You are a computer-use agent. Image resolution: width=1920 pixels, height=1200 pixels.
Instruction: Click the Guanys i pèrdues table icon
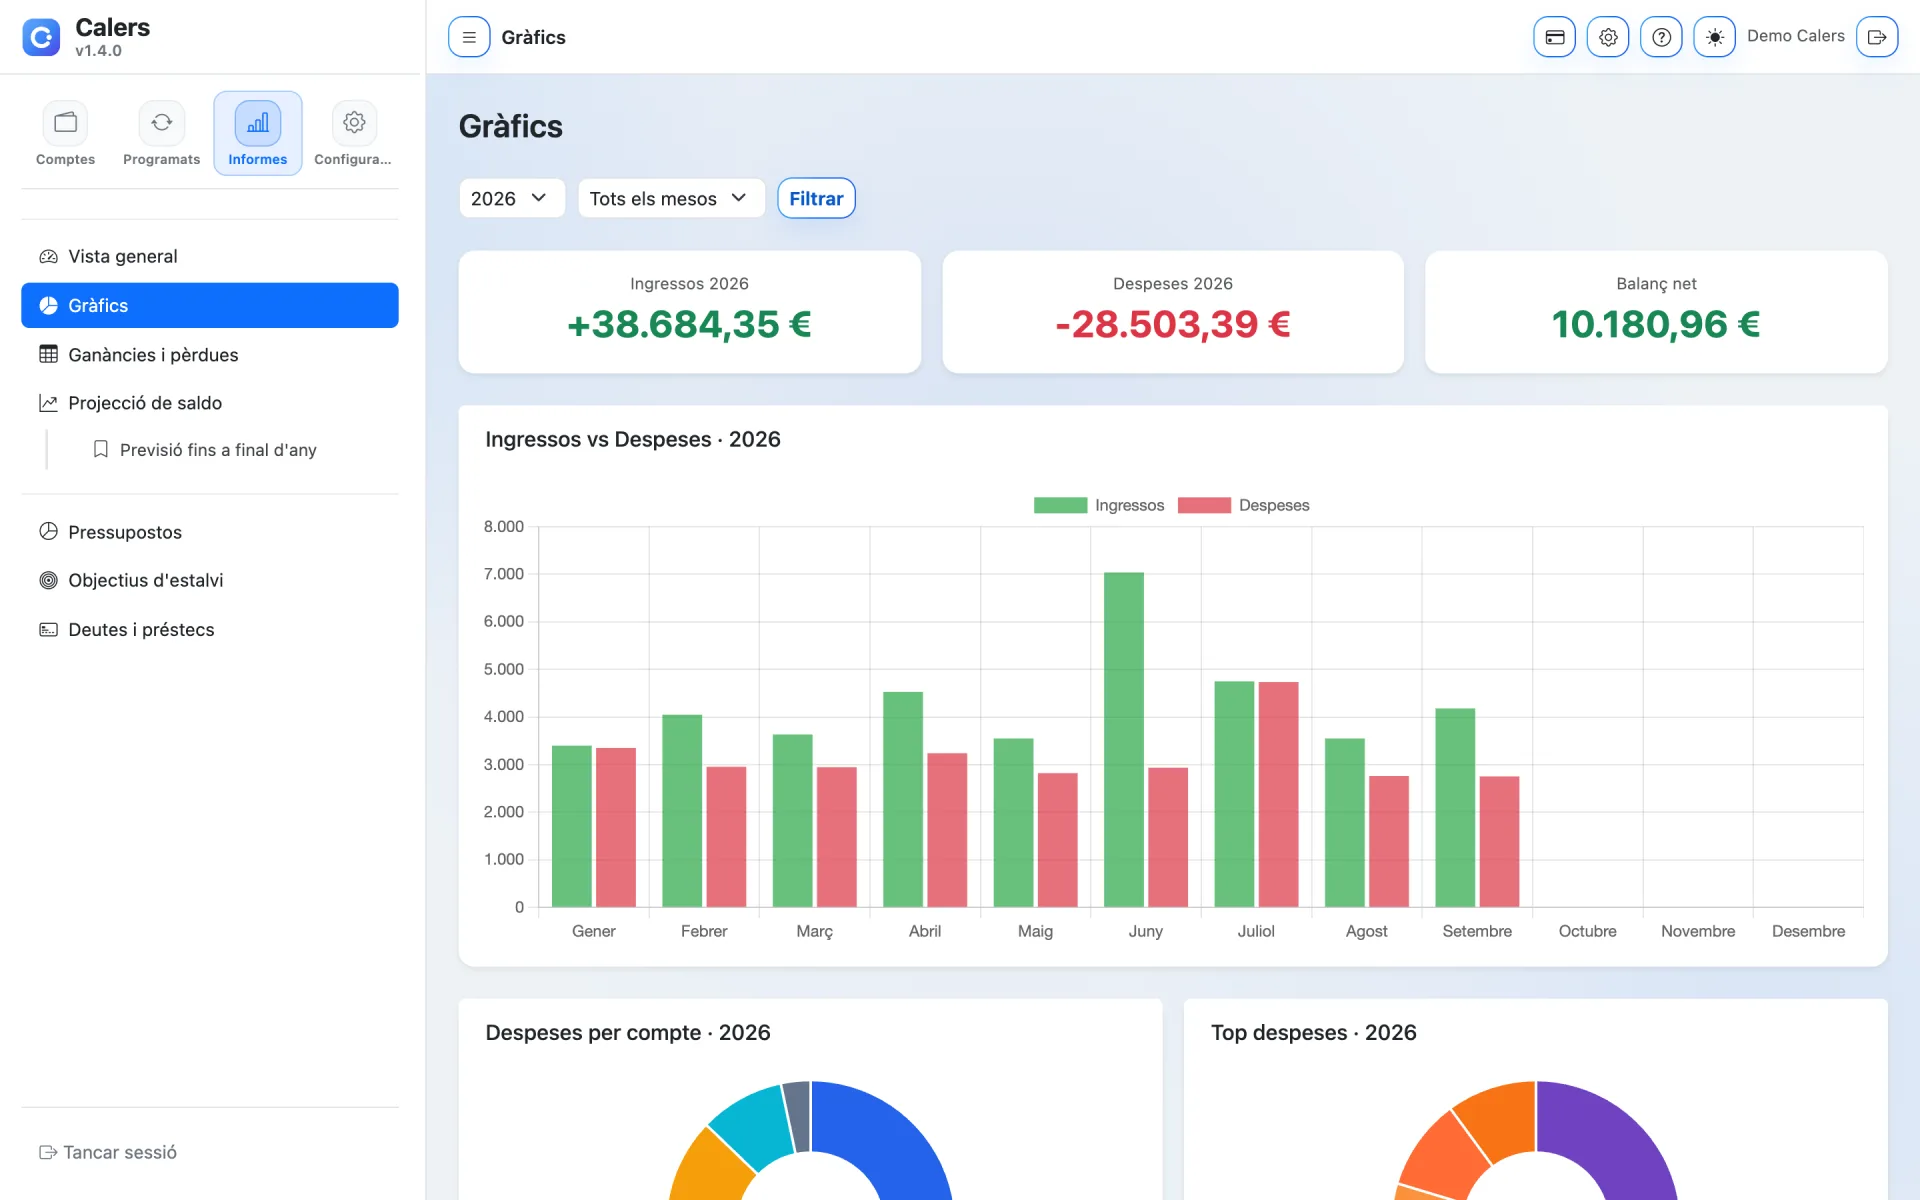point(48,354)
